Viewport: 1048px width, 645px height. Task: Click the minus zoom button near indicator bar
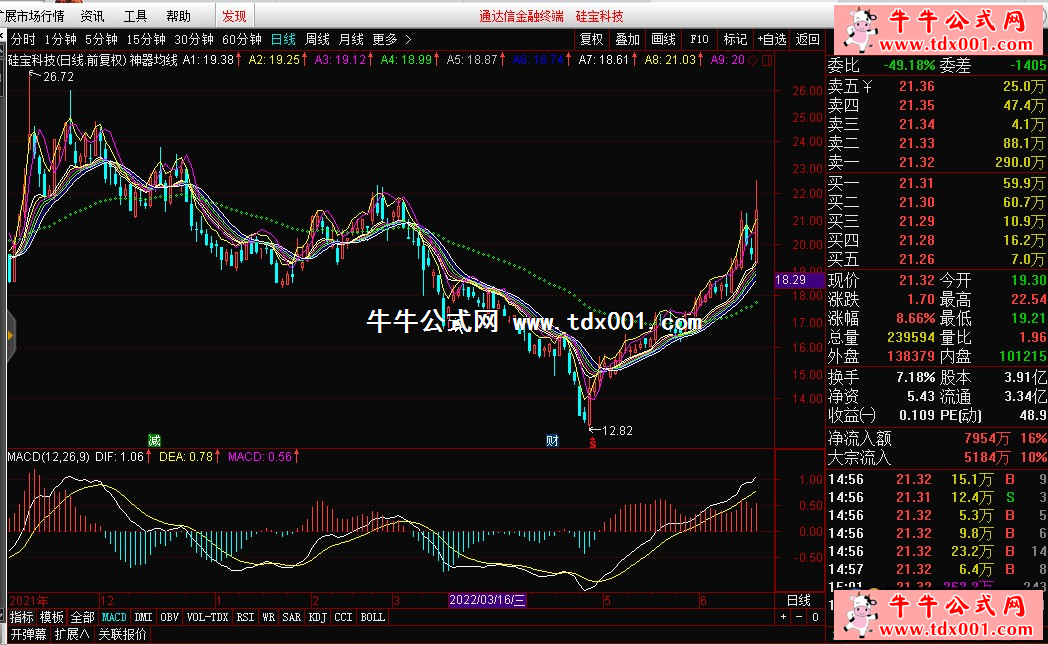point(799,617)
